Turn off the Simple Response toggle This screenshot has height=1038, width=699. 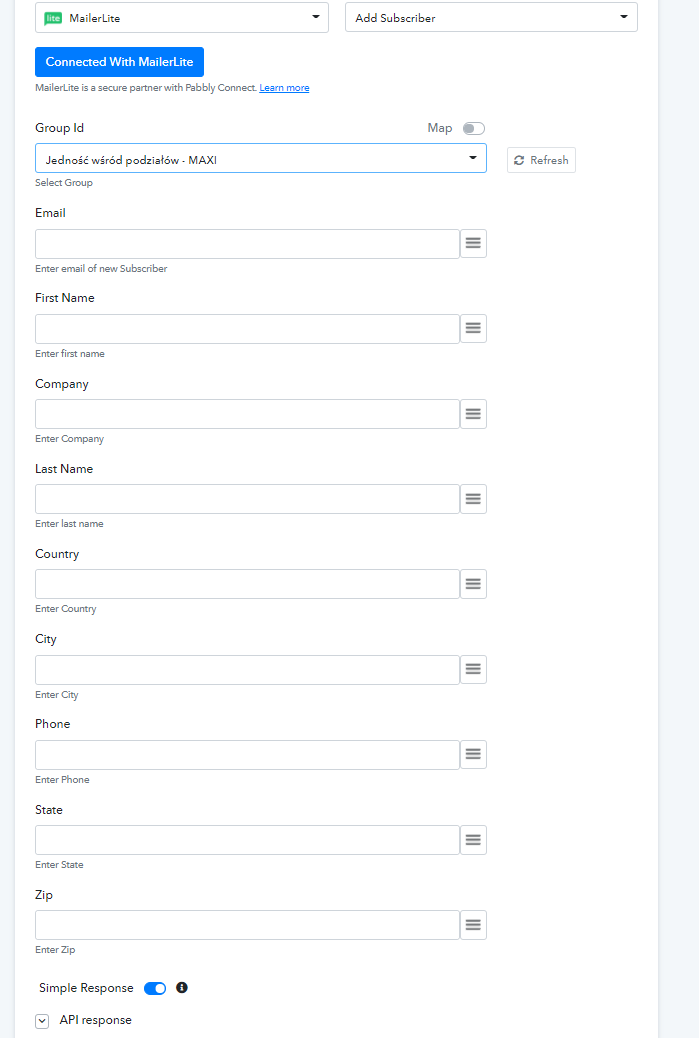pos(155,988)
